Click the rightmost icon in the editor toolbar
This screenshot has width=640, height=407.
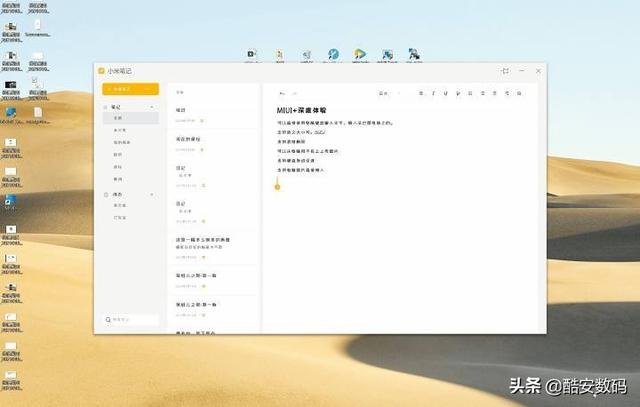tap(520, 93)
